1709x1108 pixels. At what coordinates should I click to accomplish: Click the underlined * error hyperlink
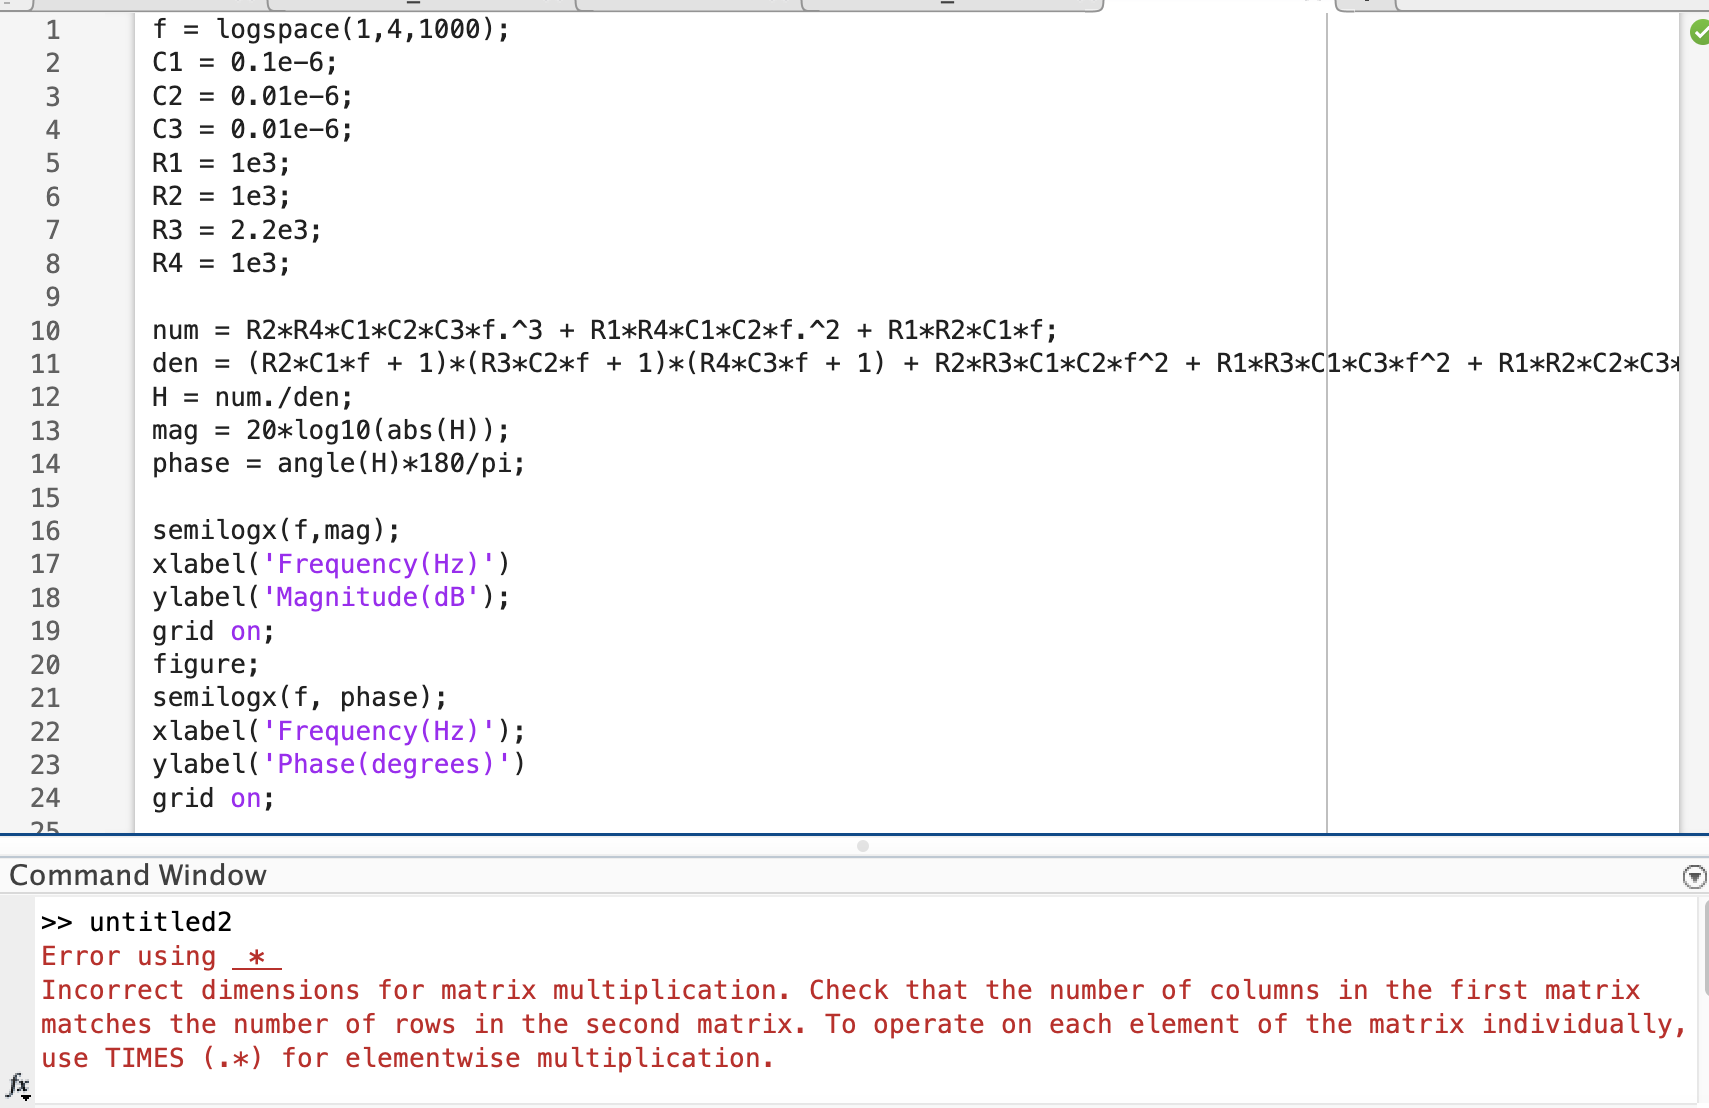[x=255, y=957]
